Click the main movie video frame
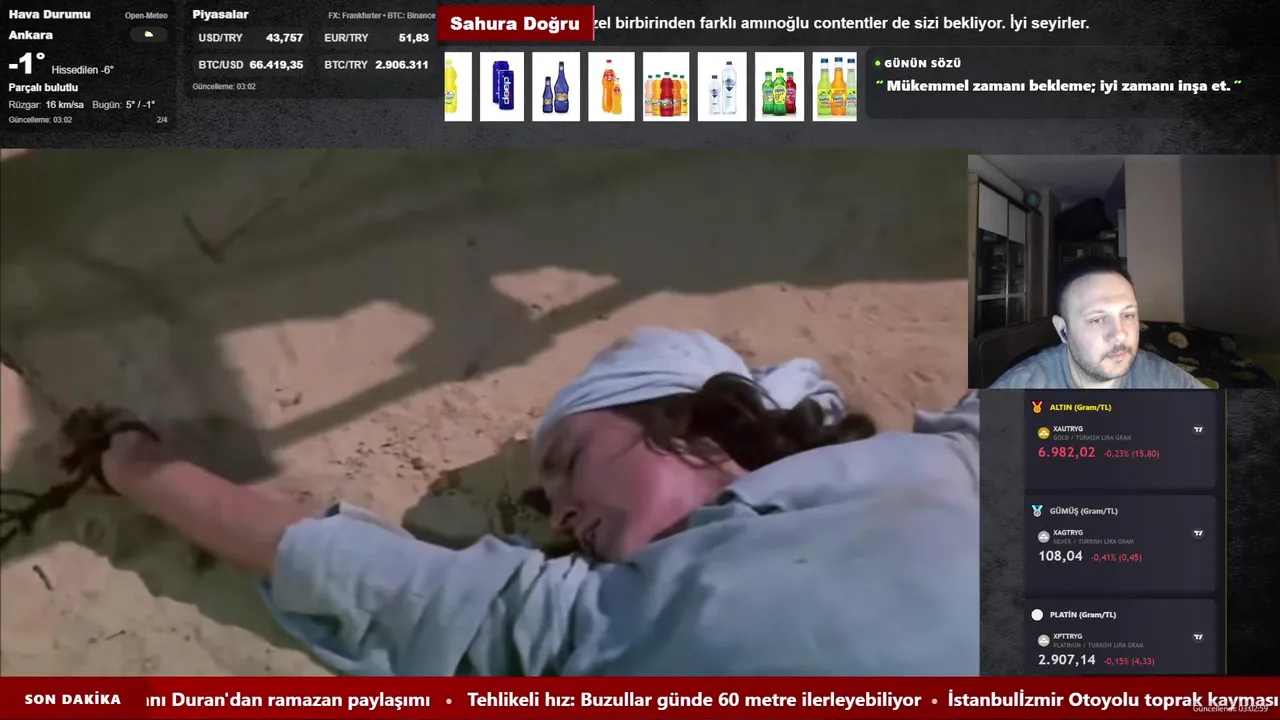The width and height of the screenshot is (1280, 720). coord(489,413)
